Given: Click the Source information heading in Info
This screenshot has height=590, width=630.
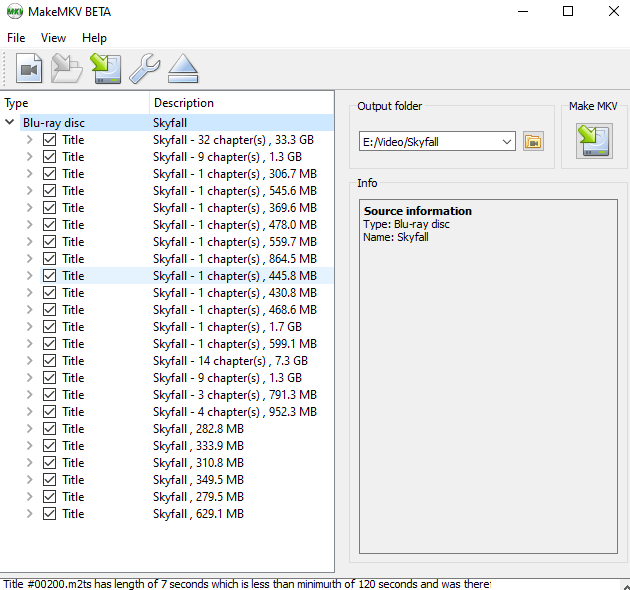Looking at the screenshot, I should click(x=417, y=211).
